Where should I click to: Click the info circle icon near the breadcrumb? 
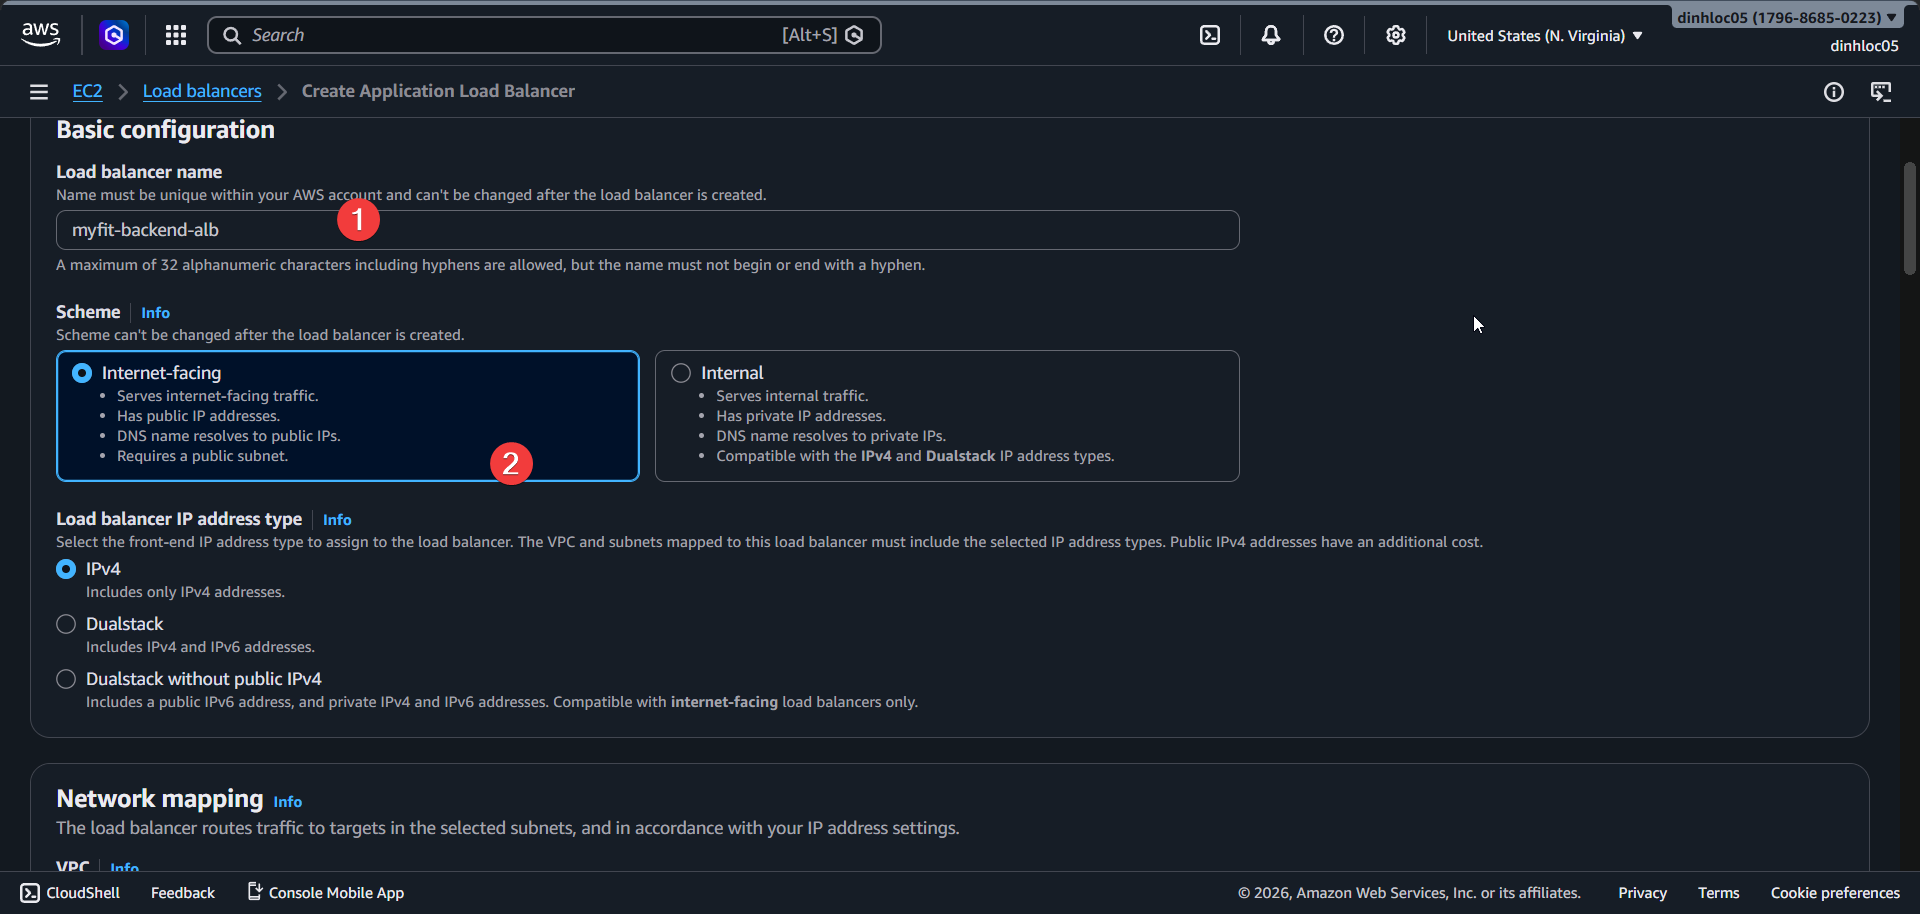coord(1834,92)
